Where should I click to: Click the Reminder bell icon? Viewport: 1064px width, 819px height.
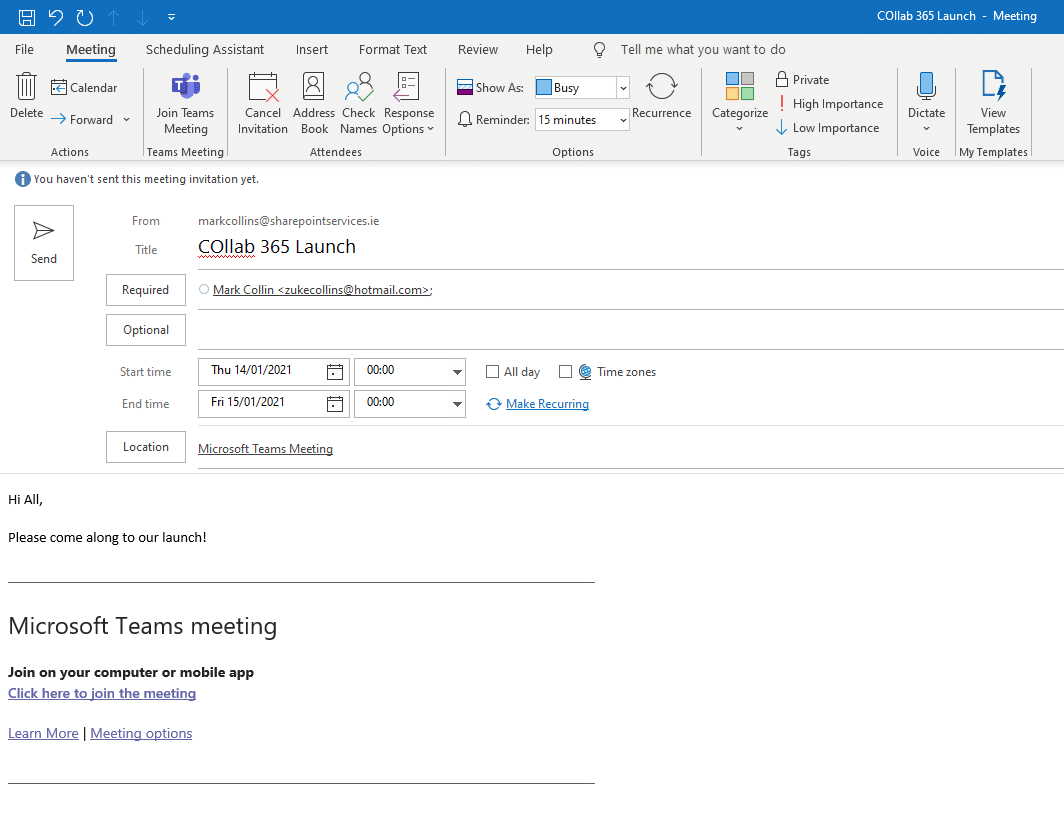point(465,119)
